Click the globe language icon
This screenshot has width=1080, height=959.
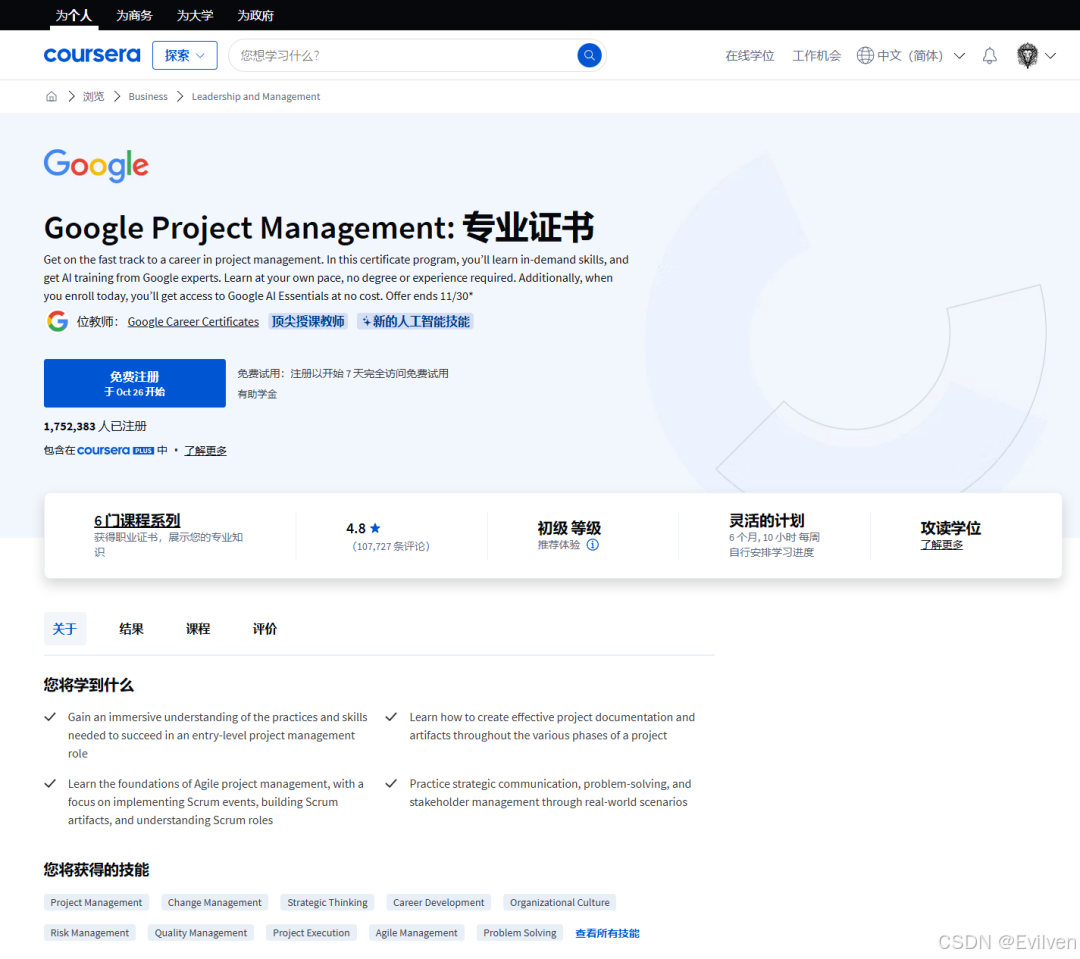point(865,55)
